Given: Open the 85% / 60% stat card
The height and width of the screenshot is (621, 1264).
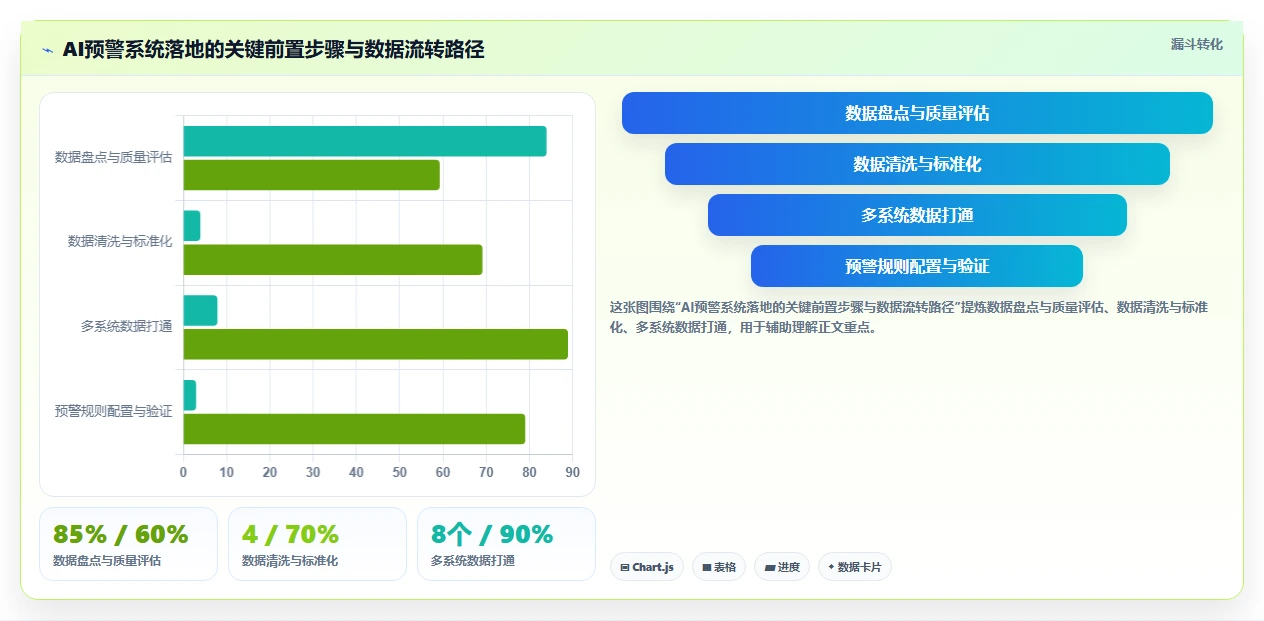Looking at the screenshot, I should click(128, 544).
